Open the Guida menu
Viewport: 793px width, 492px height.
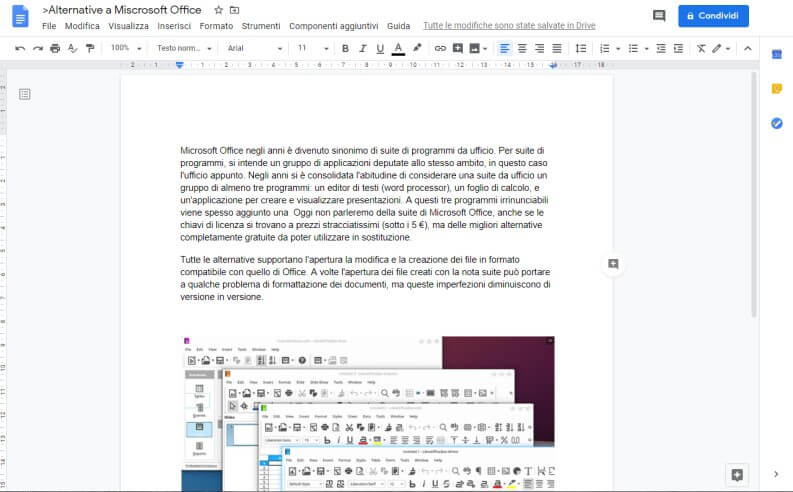pos(399,26)
